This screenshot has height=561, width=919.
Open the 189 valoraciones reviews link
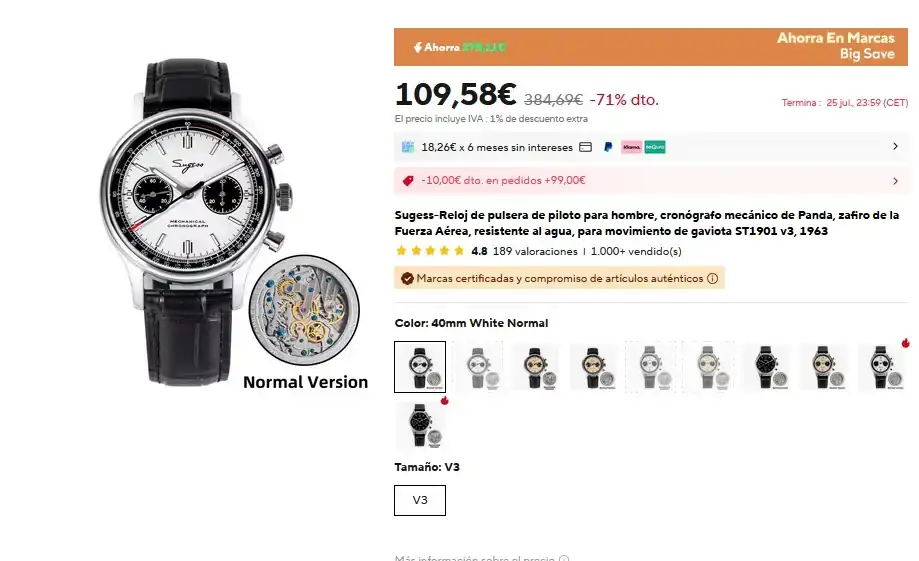(x=535, y=251)
